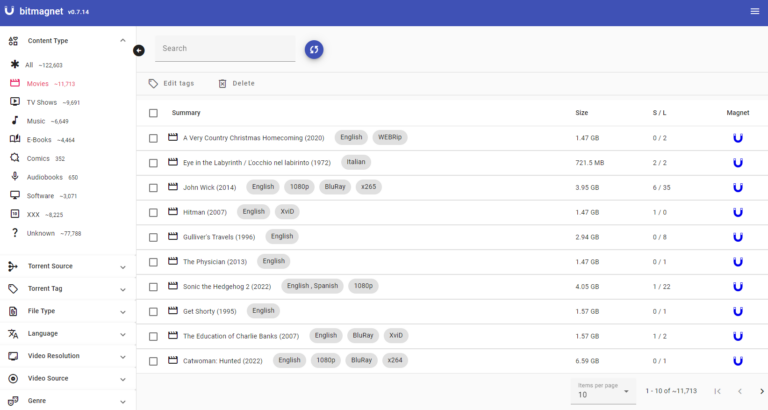The width and height of the screenshot is (768, 410).
Task: Check the Gulliver's Travels (1996) row
Action: point(153,237)
